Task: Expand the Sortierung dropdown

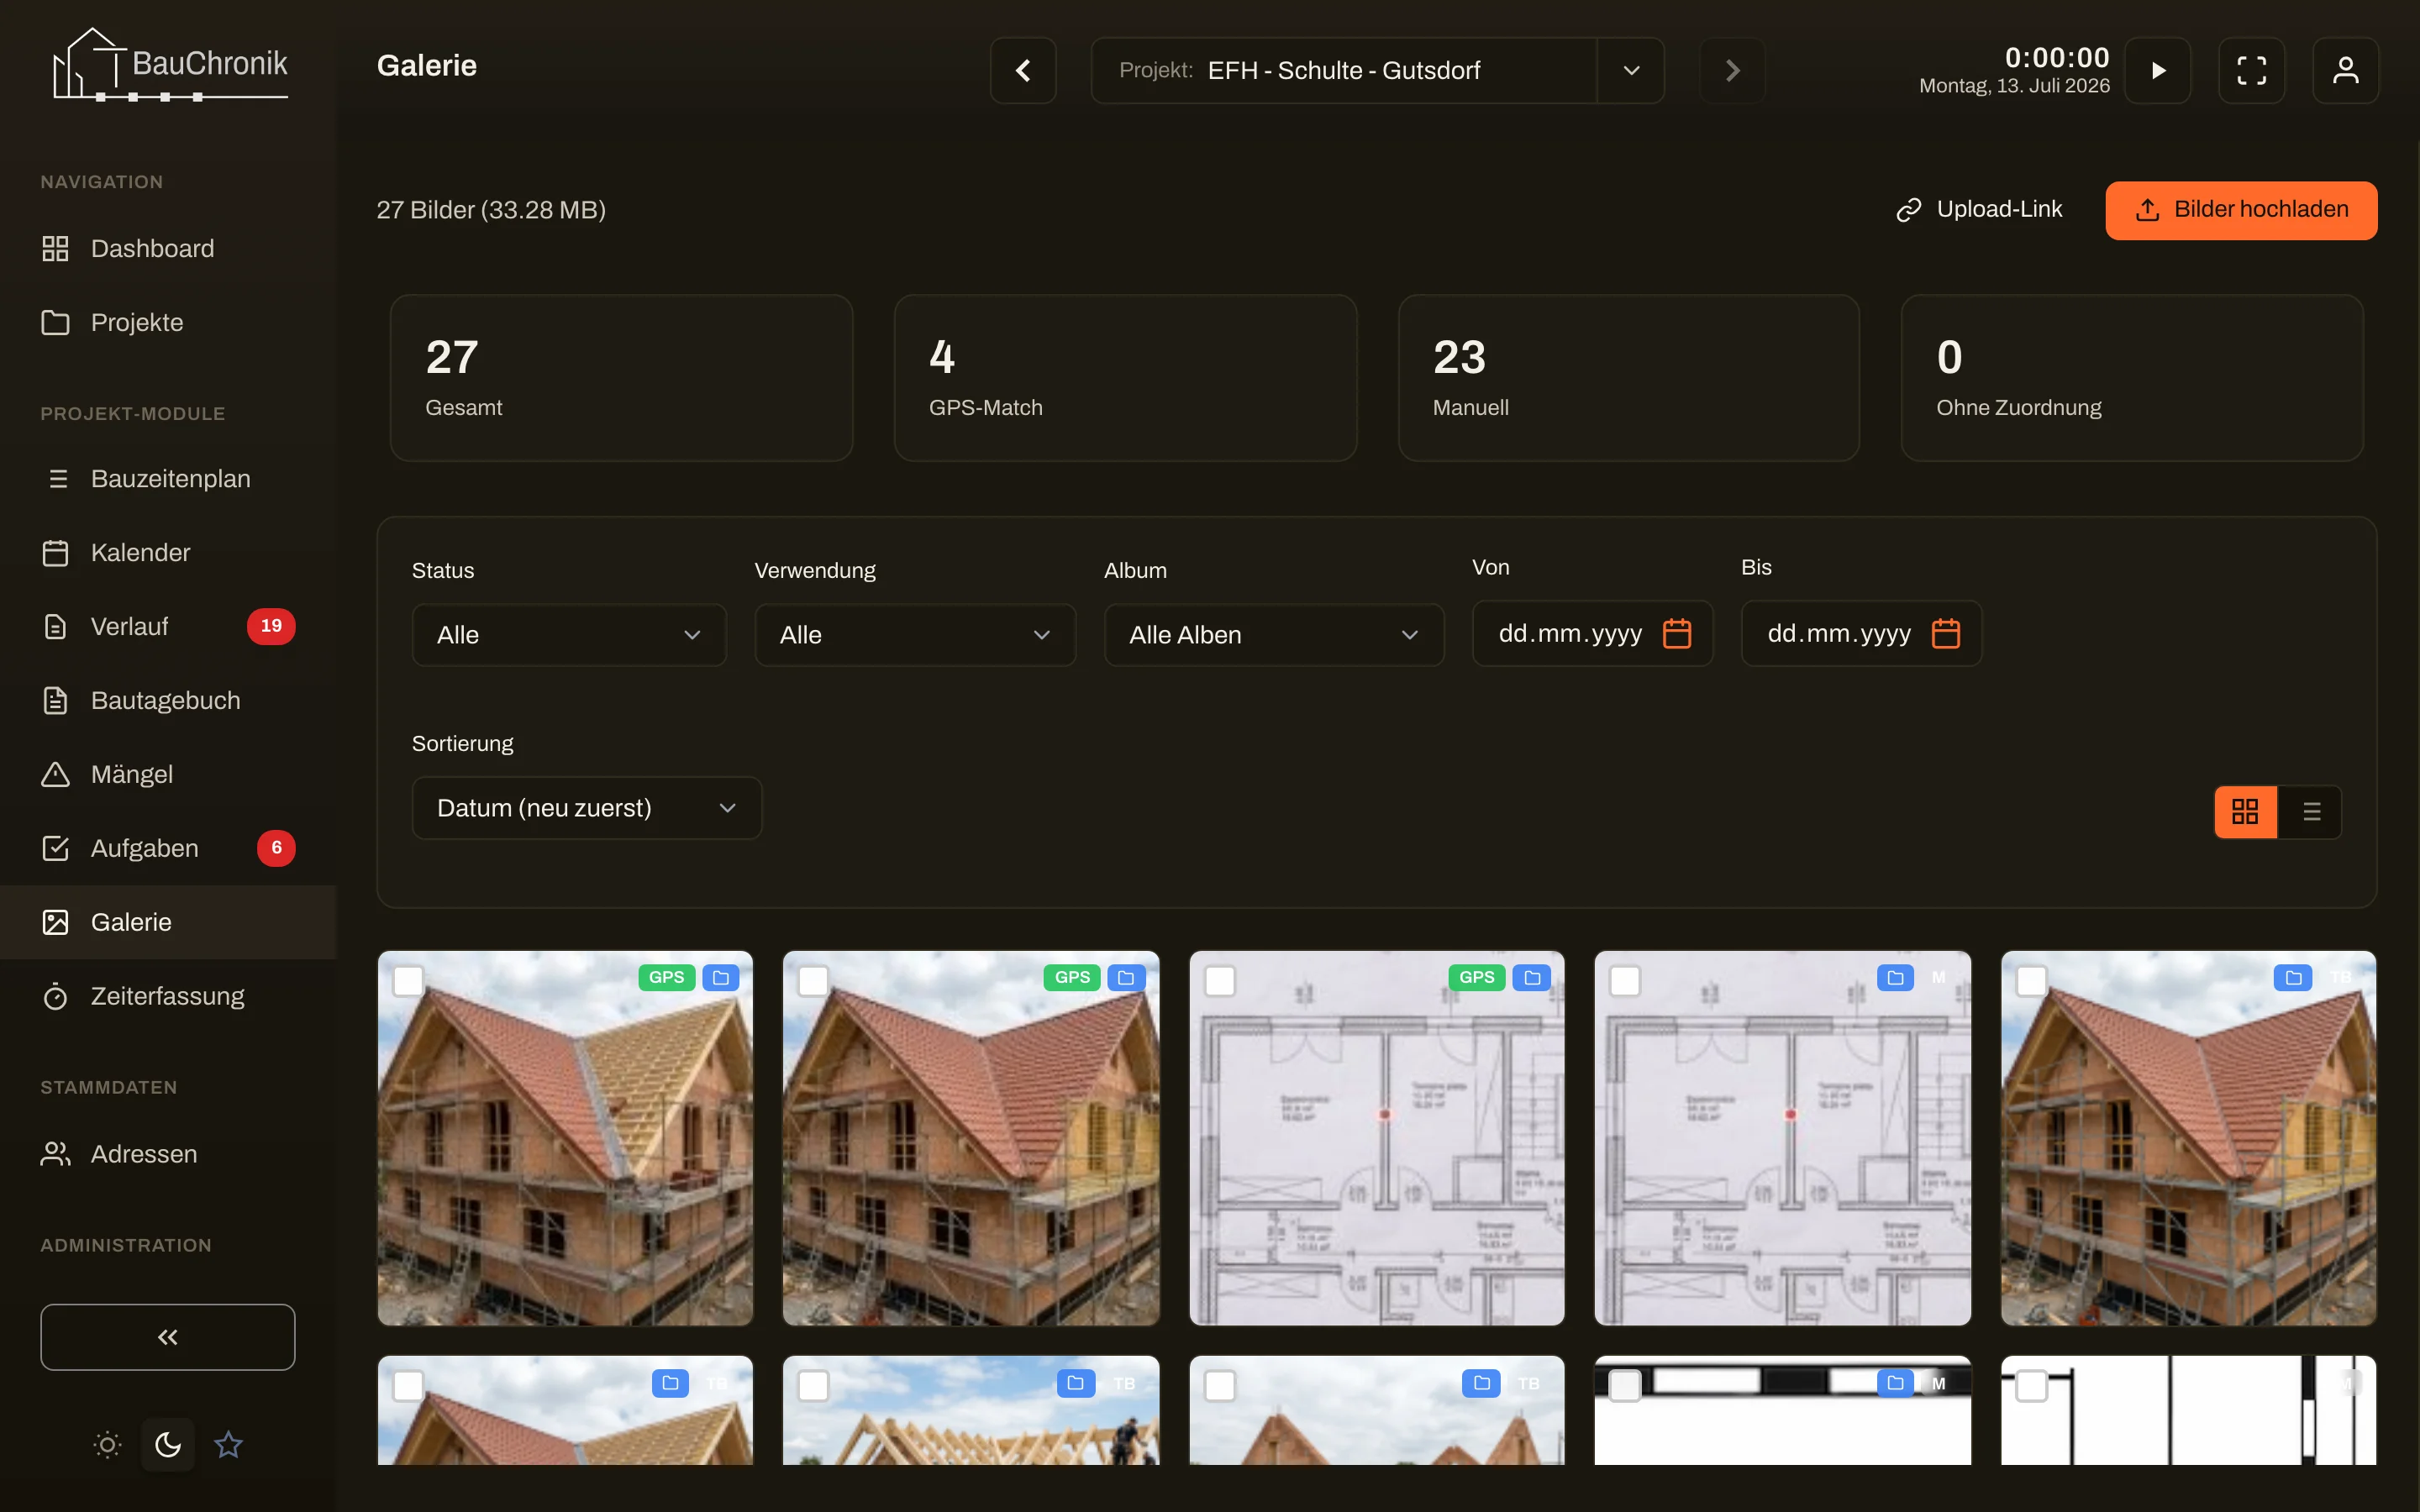Action: (587, 808)
